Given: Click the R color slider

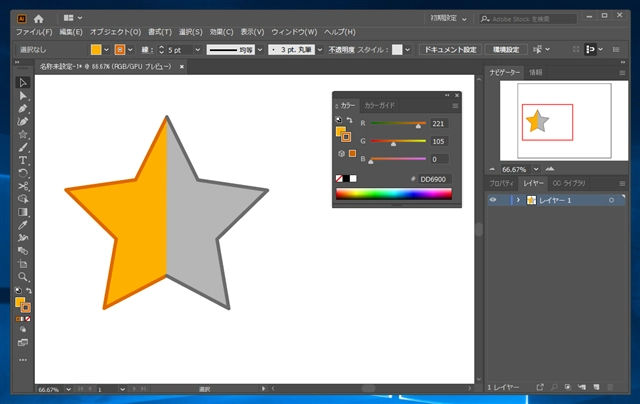Looking at the screenshot, I should 398,123.
